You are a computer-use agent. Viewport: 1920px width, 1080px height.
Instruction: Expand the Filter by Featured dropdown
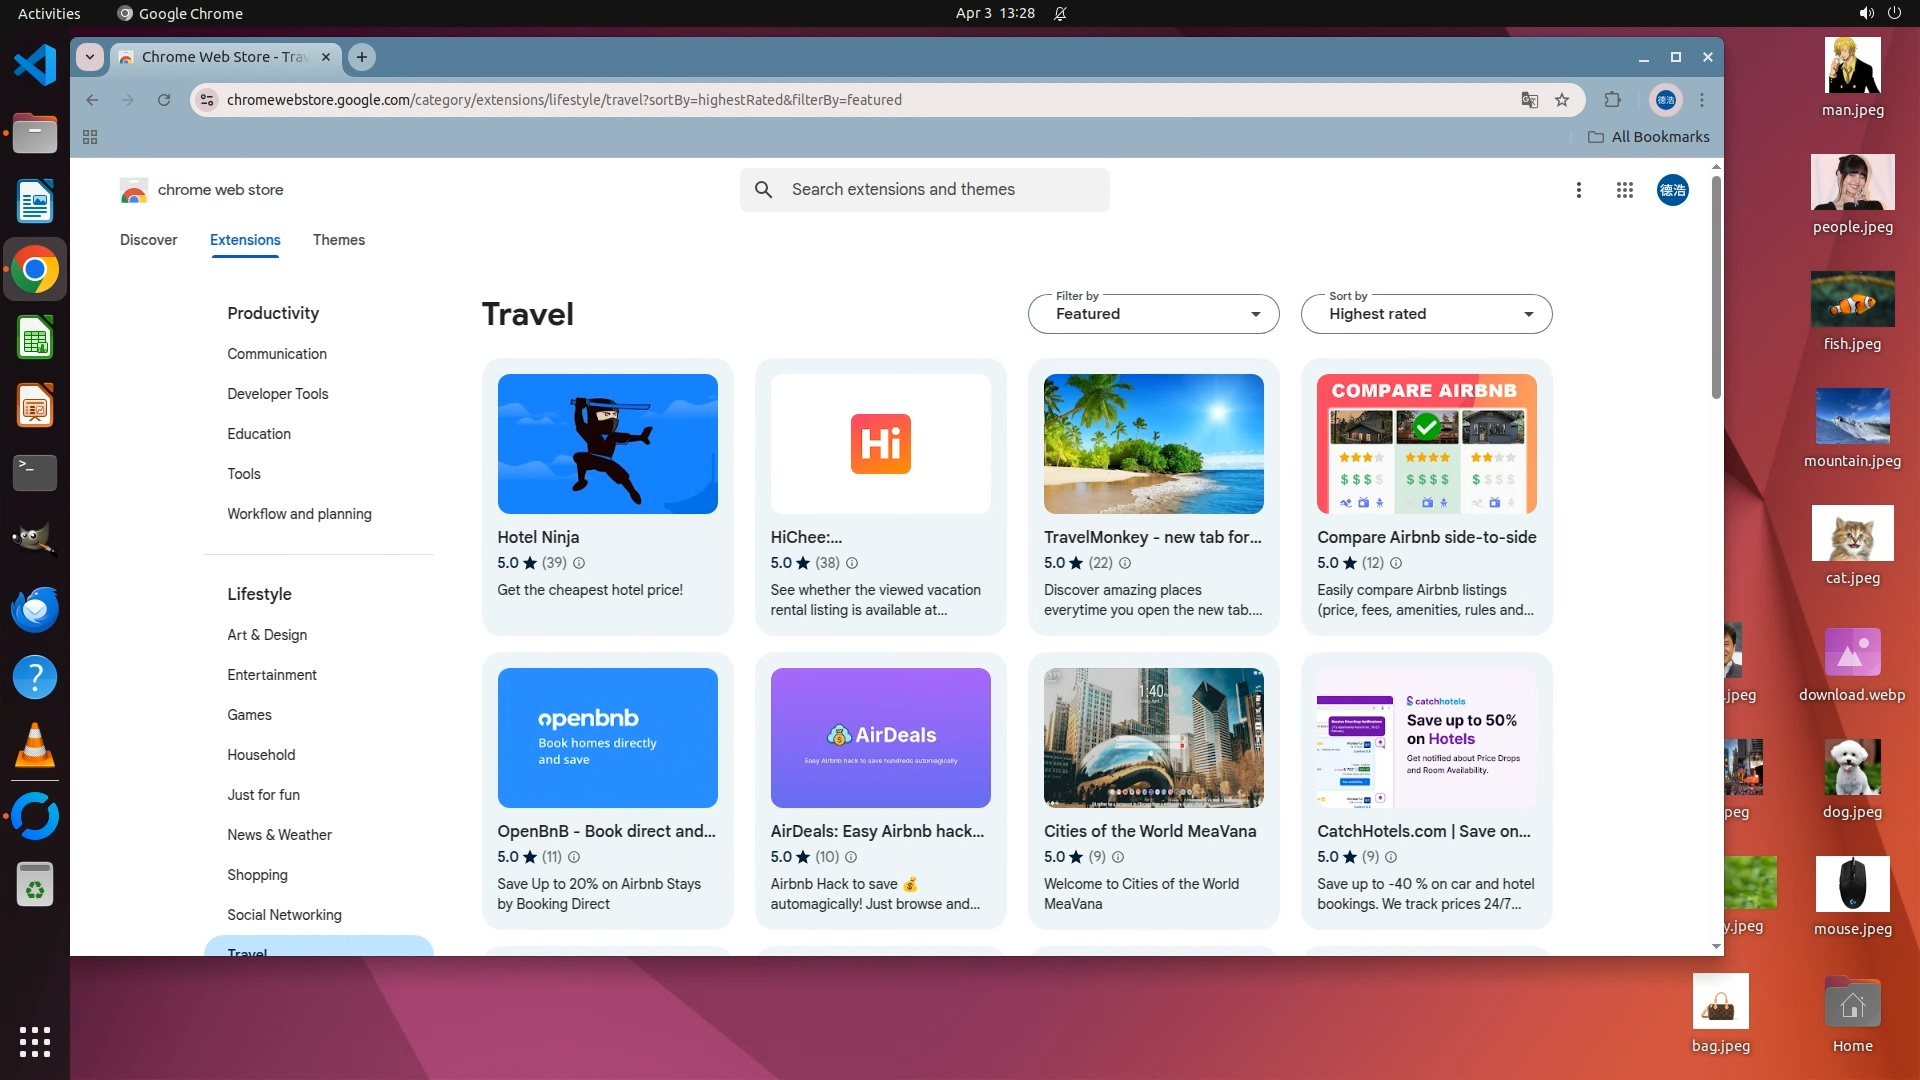click(x=1153, y=314)
